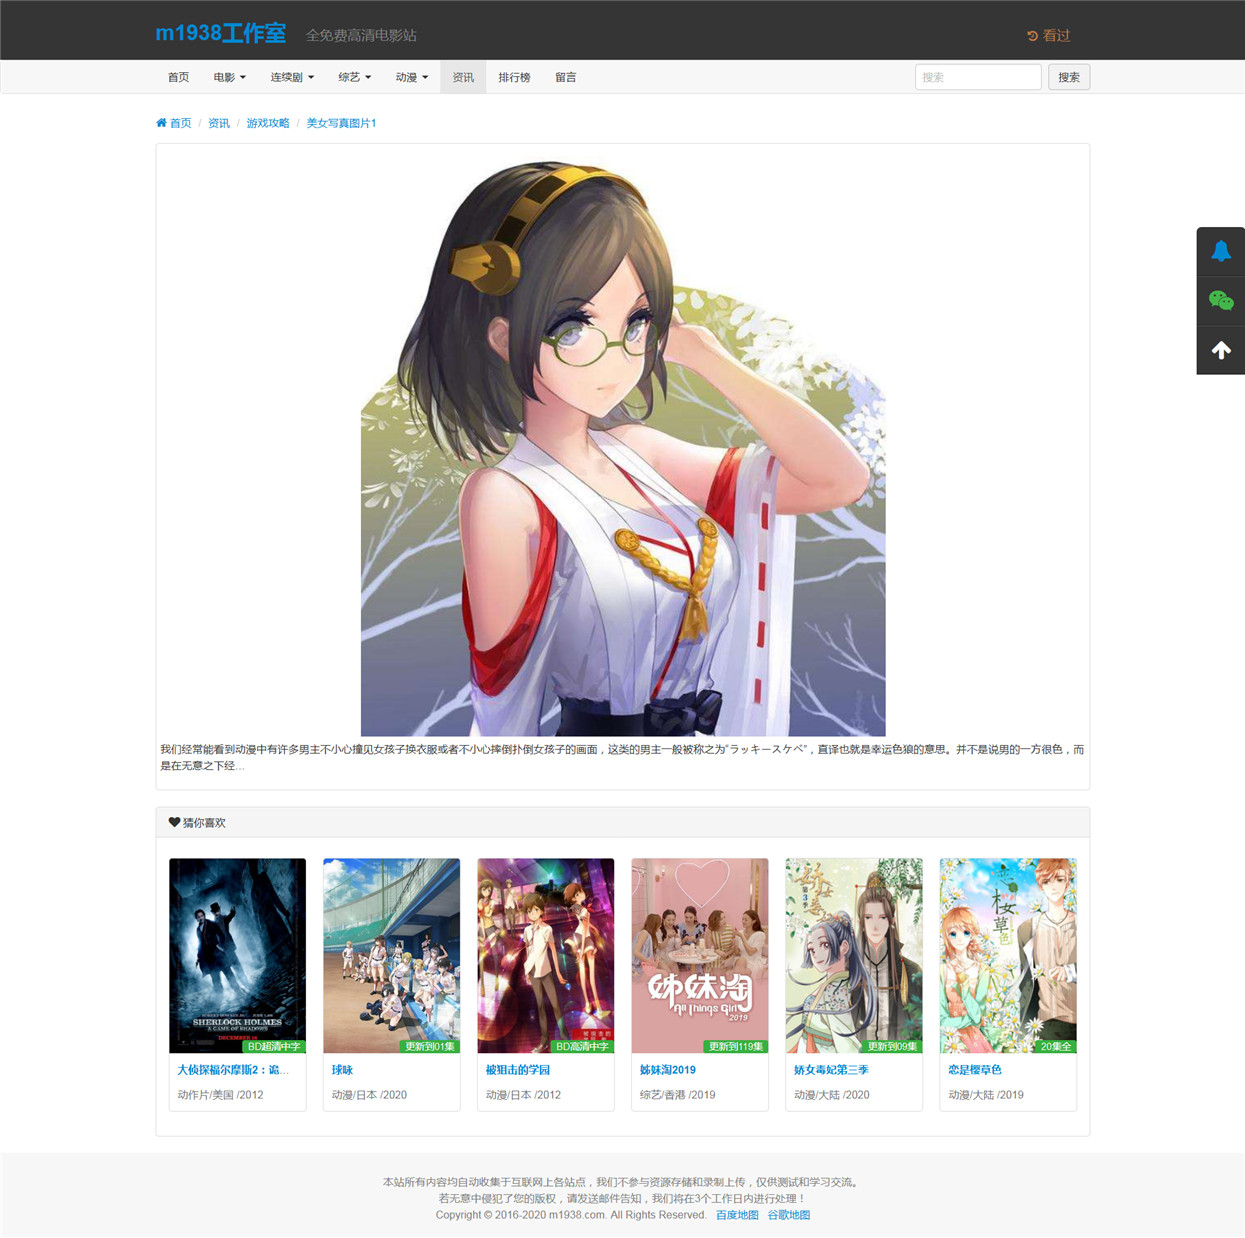The height and width of the screenshot is (1238, 1245).
Task: Click the m1938工作室 site logo
Action: tap(220, 33)
